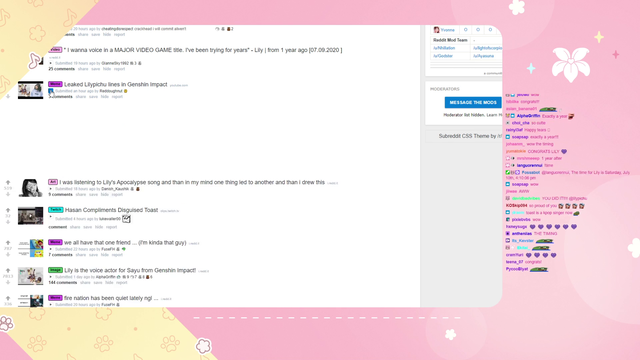Open the Hasan Compliments Disguised Toast thumbnail
Viewport: 640px width, 360px height.
click(30, 216)
